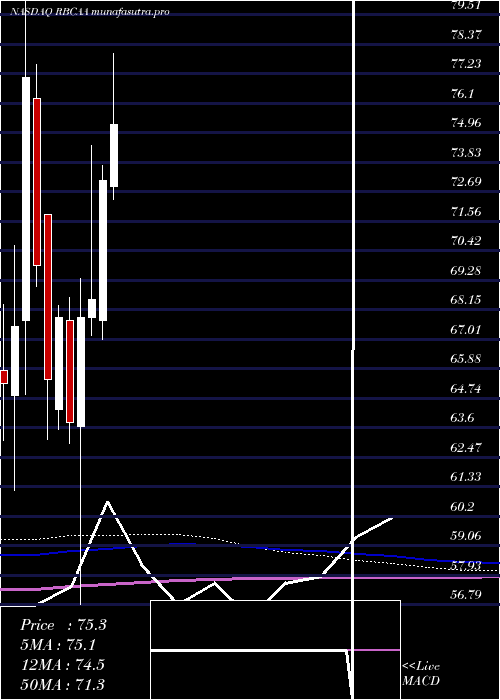Click the 76.1 price axis label
Image resolution: width=500 pixels, height=700 pixels.
coord(462,94)
